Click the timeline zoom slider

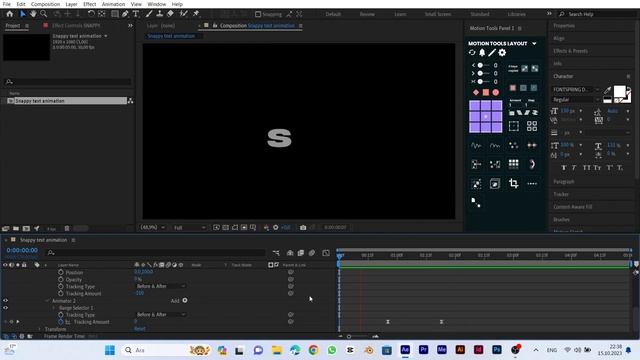click(358, 337)
